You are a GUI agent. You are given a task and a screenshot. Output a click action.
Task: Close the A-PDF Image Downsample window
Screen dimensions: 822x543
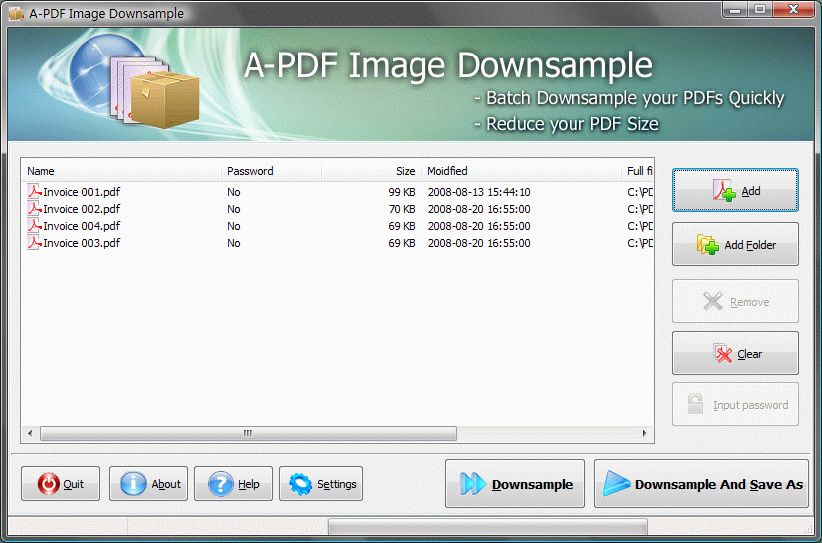tap(793, 10)
